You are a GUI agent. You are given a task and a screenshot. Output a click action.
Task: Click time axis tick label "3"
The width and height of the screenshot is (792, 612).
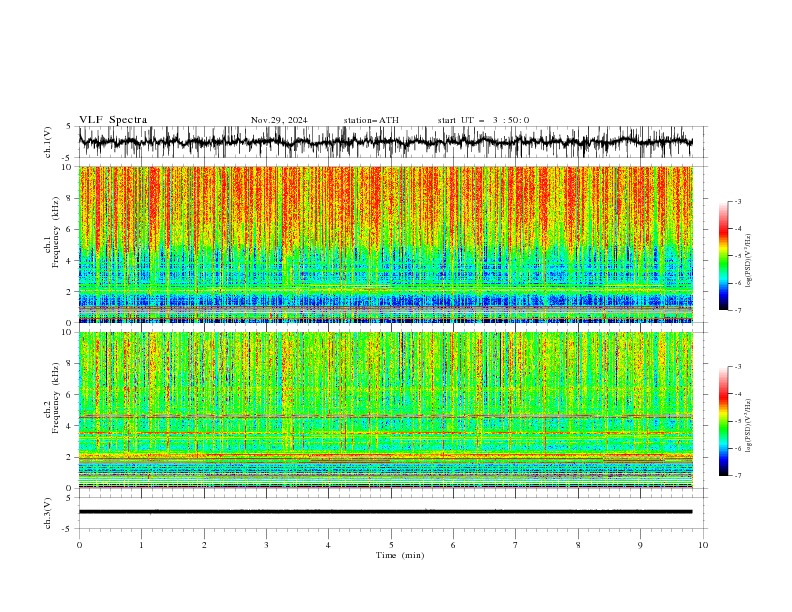pos(266,545)
